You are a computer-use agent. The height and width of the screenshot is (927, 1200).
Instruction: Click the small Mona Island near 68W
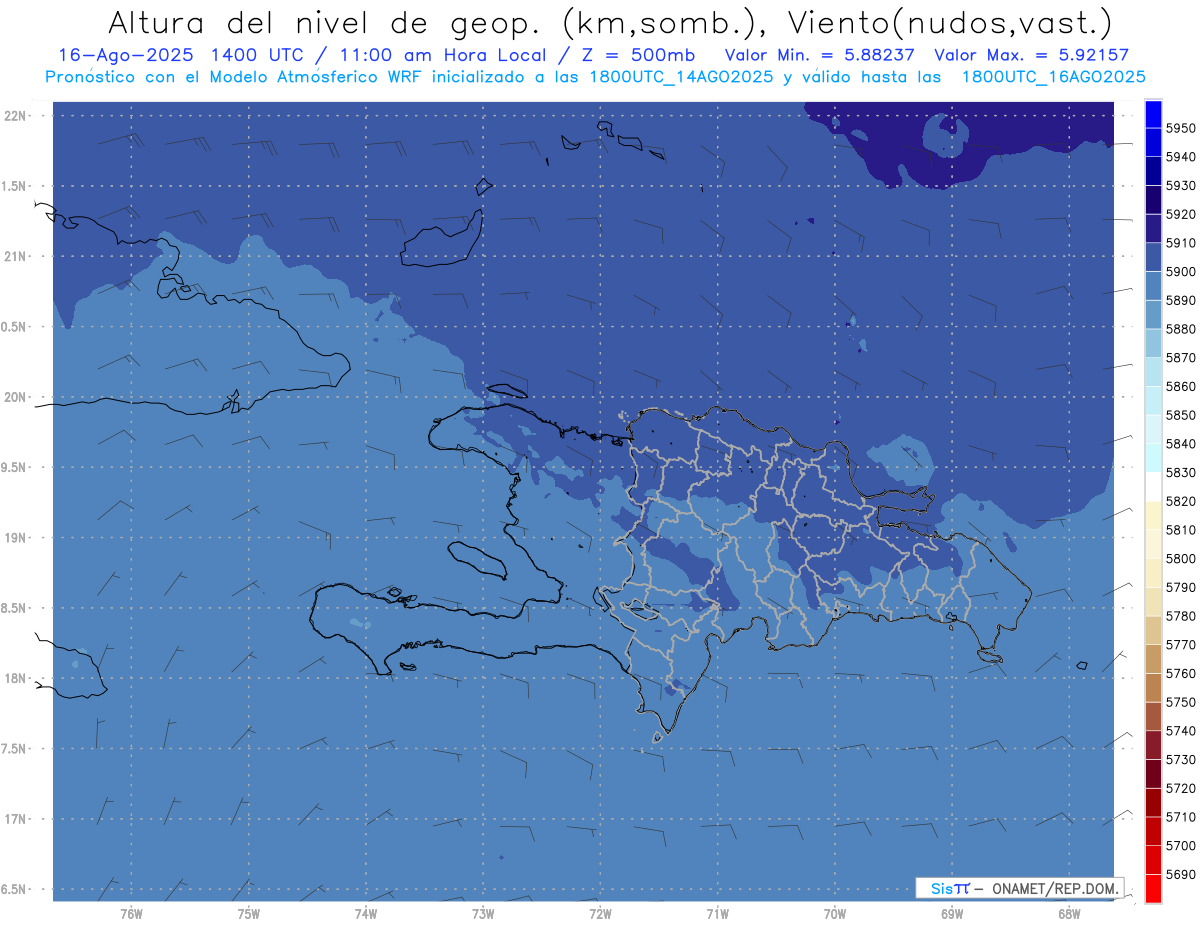click(x=1080, y=666)
